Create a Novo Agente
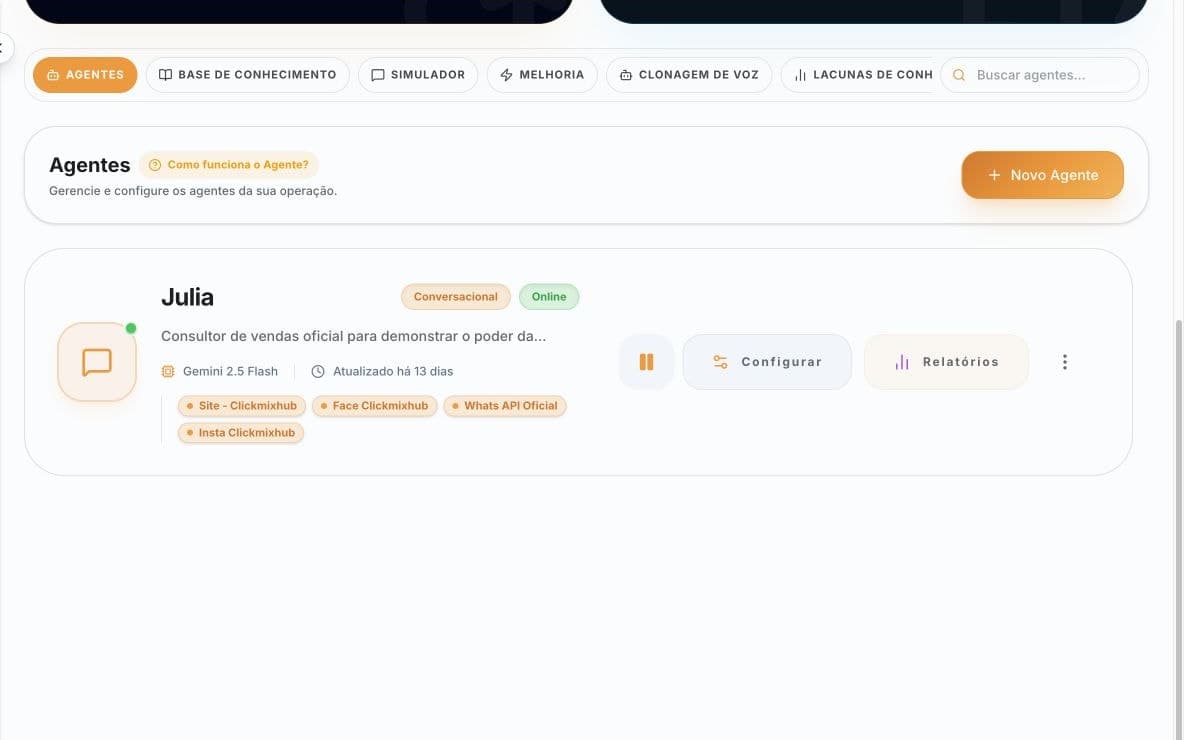This screenshot has width=1184, height=740. coord(1042,175)
